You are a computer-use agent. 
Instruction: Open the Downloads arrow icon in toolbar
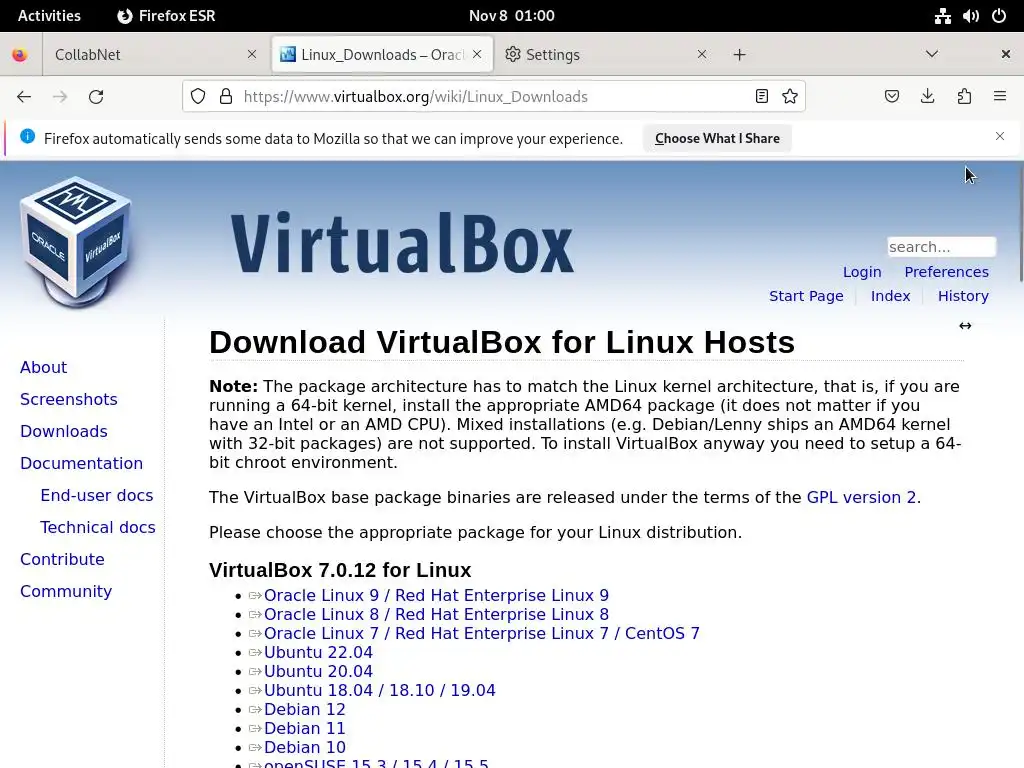point(927,97)
